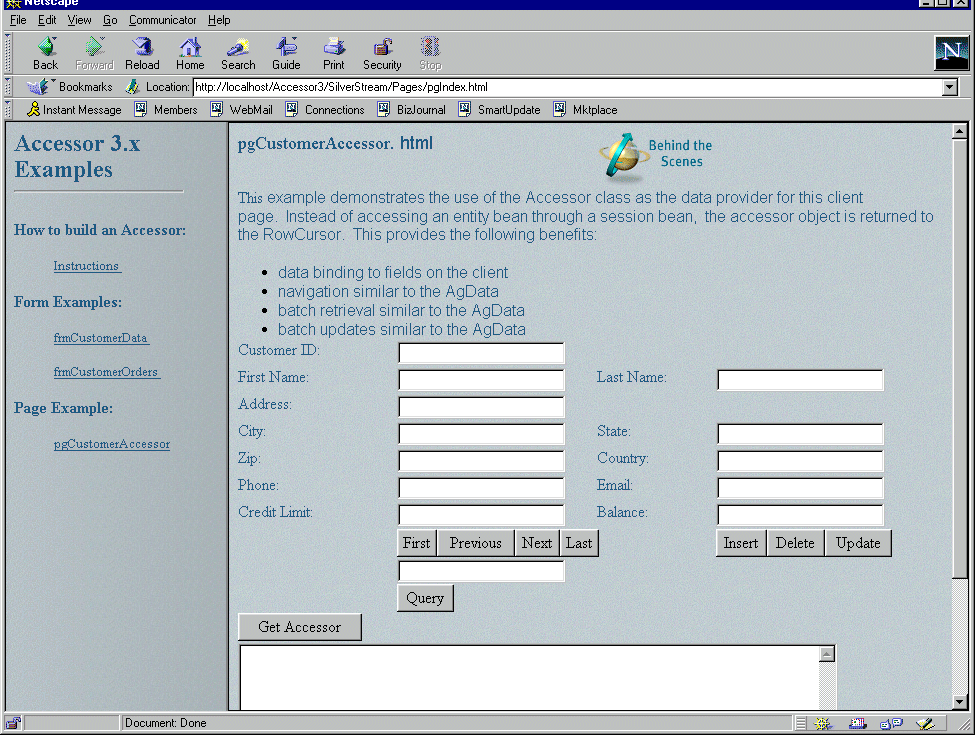Open the Guide toolbar button
975x735 pixels.
(x=286, y=53)
